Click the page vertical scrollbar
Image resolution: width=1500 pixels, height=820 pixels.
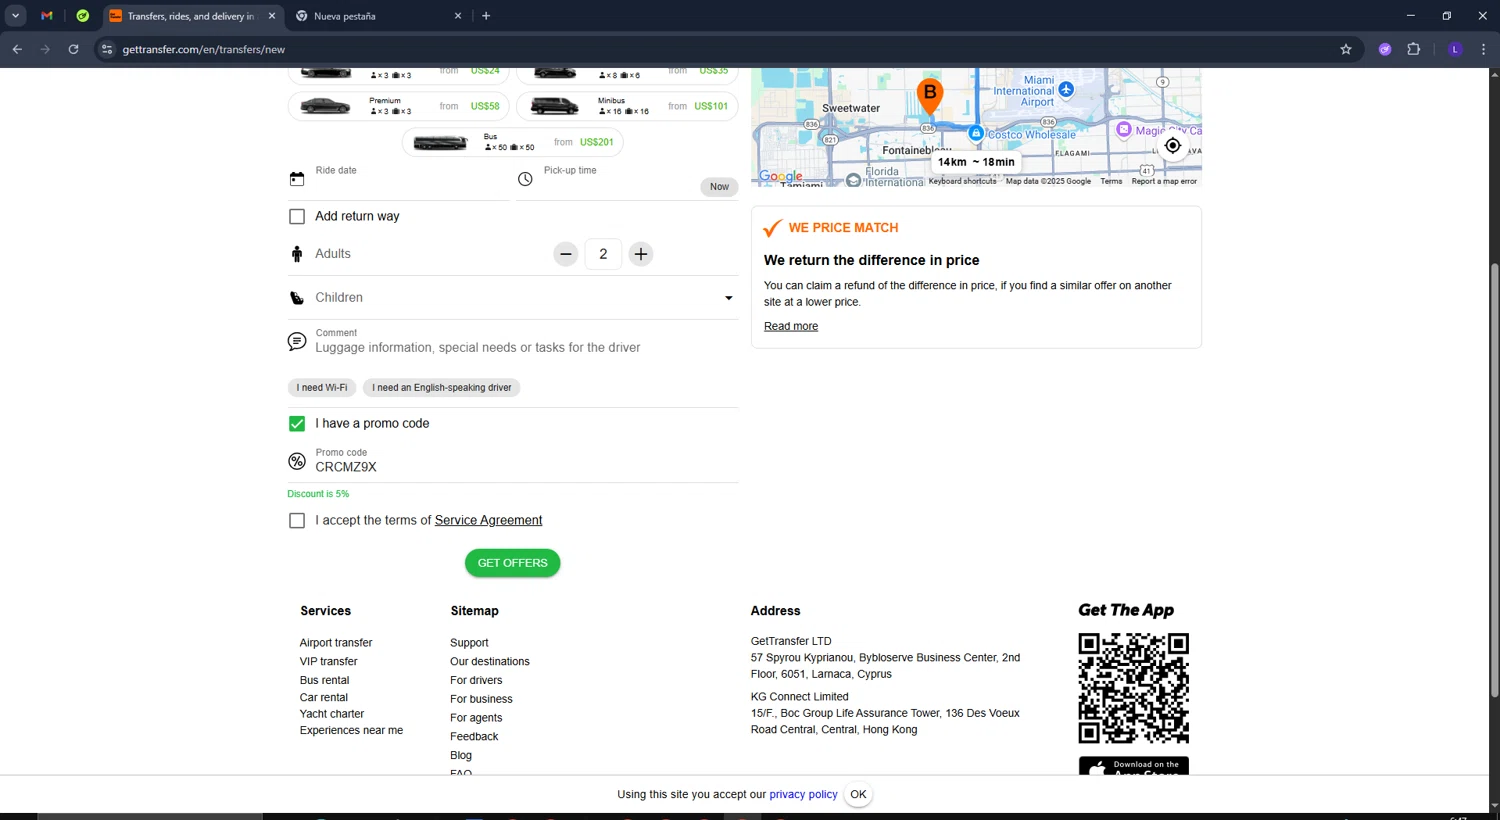coord(1494,480)
